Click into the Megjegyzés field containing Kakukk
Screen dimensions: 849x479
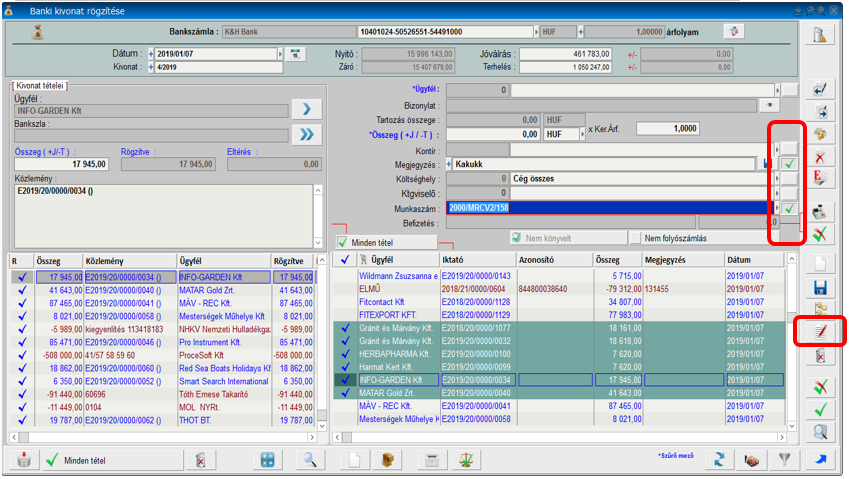600,163
